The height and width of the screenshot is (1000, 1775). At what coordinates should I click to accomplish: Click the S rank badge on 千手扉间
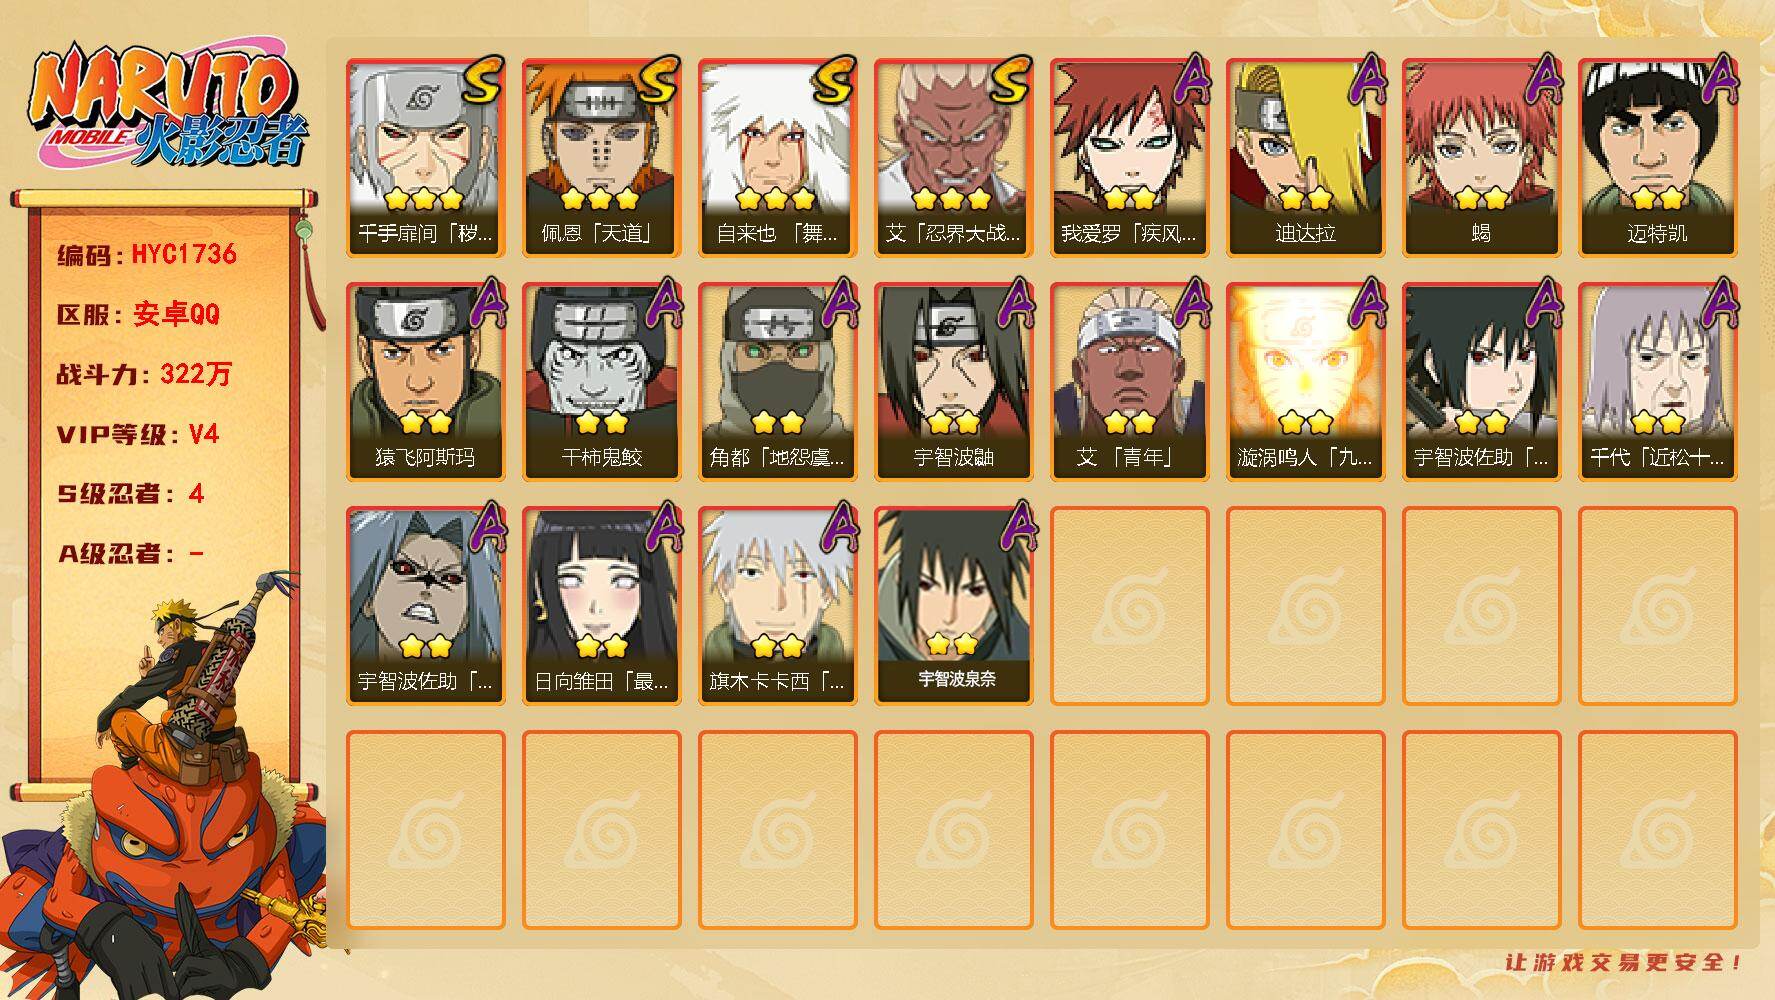coord(484,82)
